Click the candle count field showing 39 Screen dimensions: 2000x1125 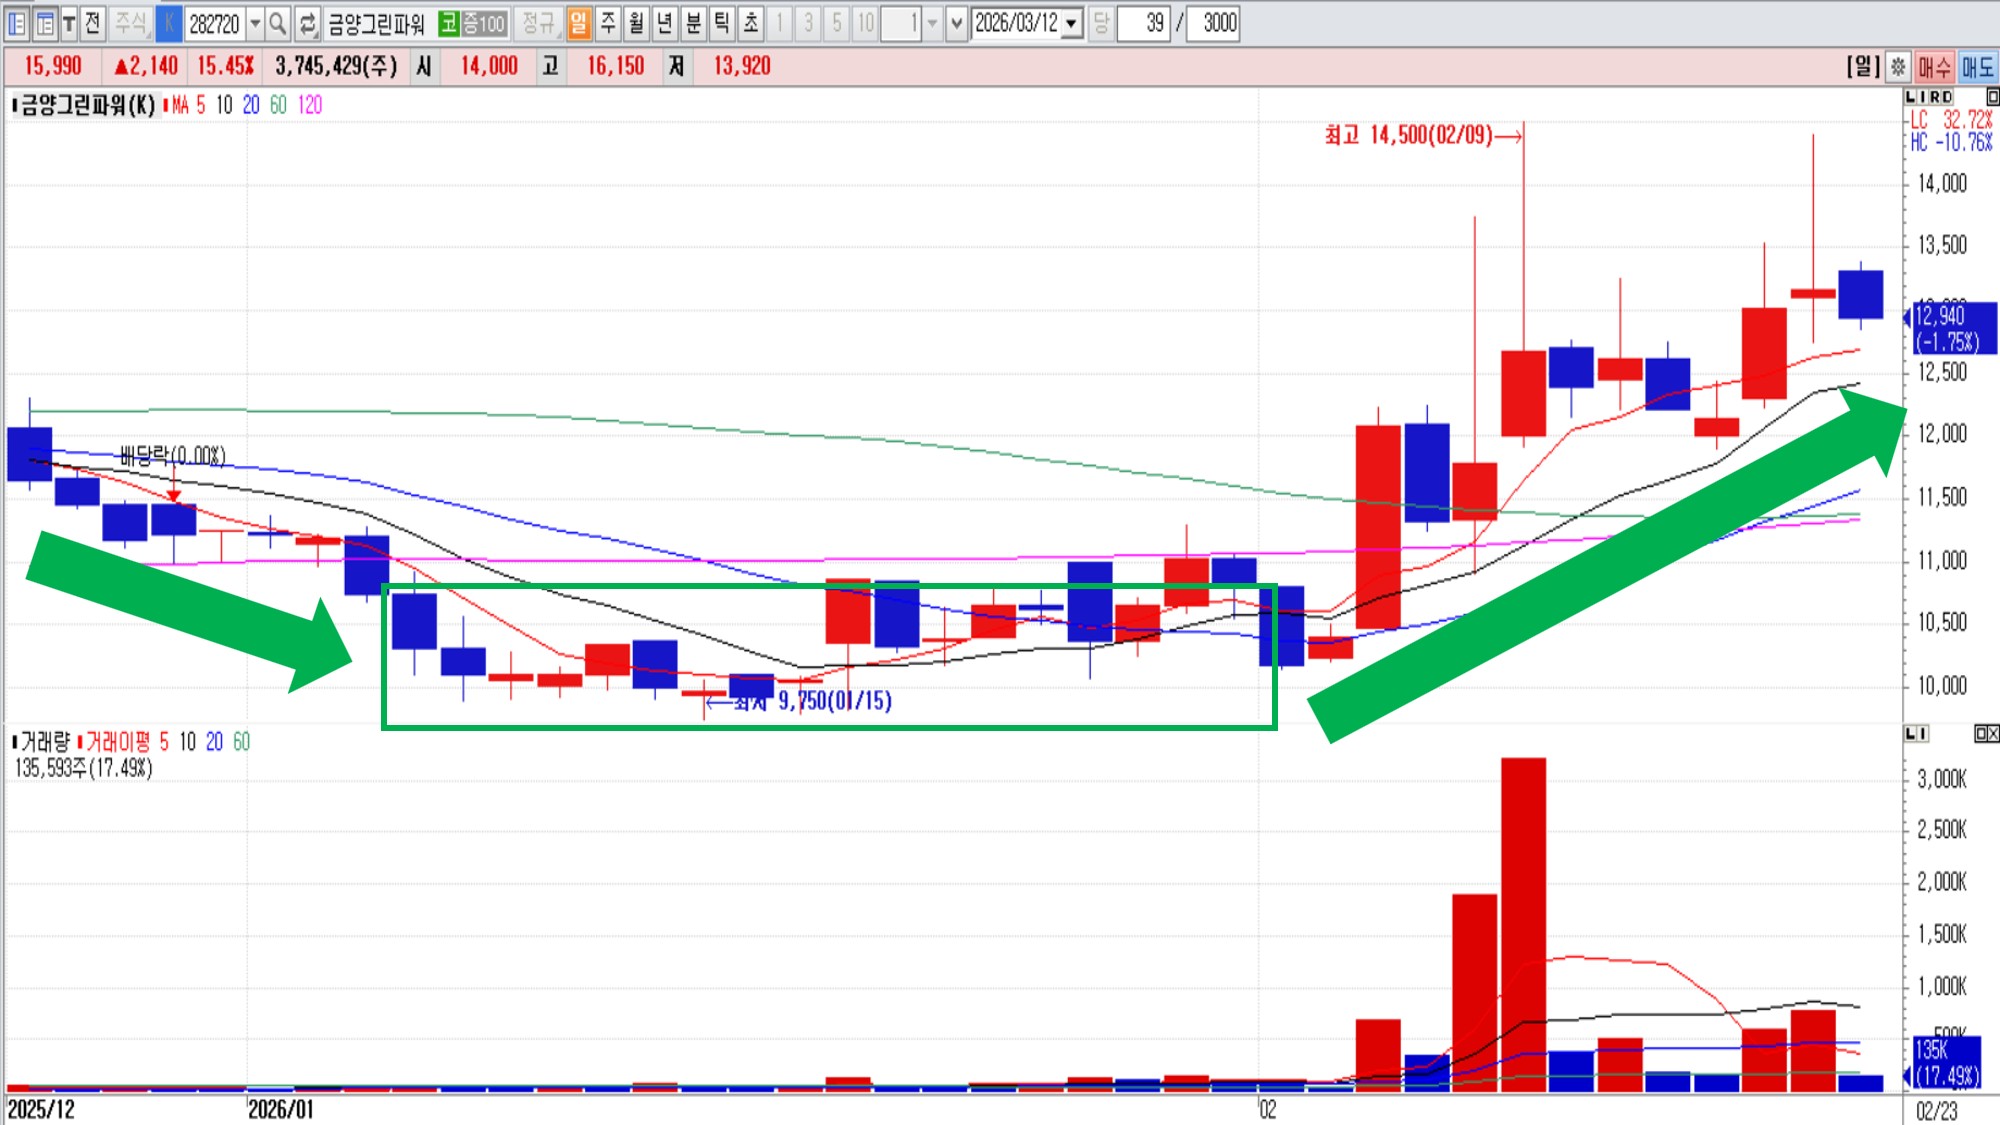[1144, 23]
